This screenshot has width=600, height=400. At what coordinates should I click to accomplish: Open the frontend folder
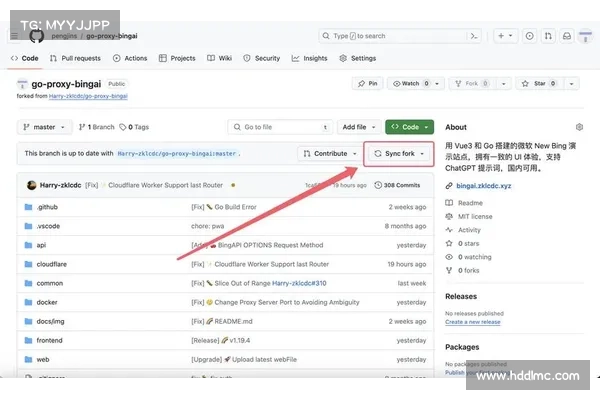49,341
